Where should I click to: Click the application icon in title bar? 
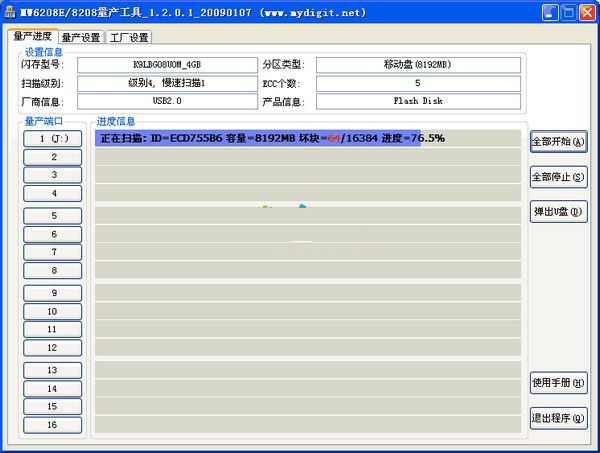click(x=10, y=12)
